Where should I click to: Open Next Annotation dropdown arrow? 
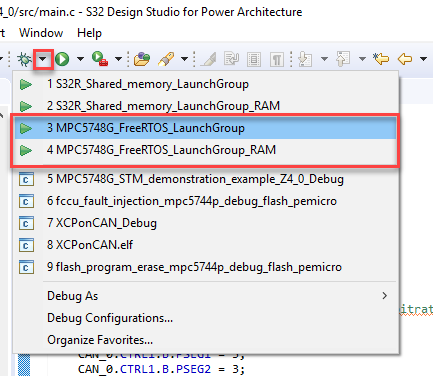(x=324, y=59)
